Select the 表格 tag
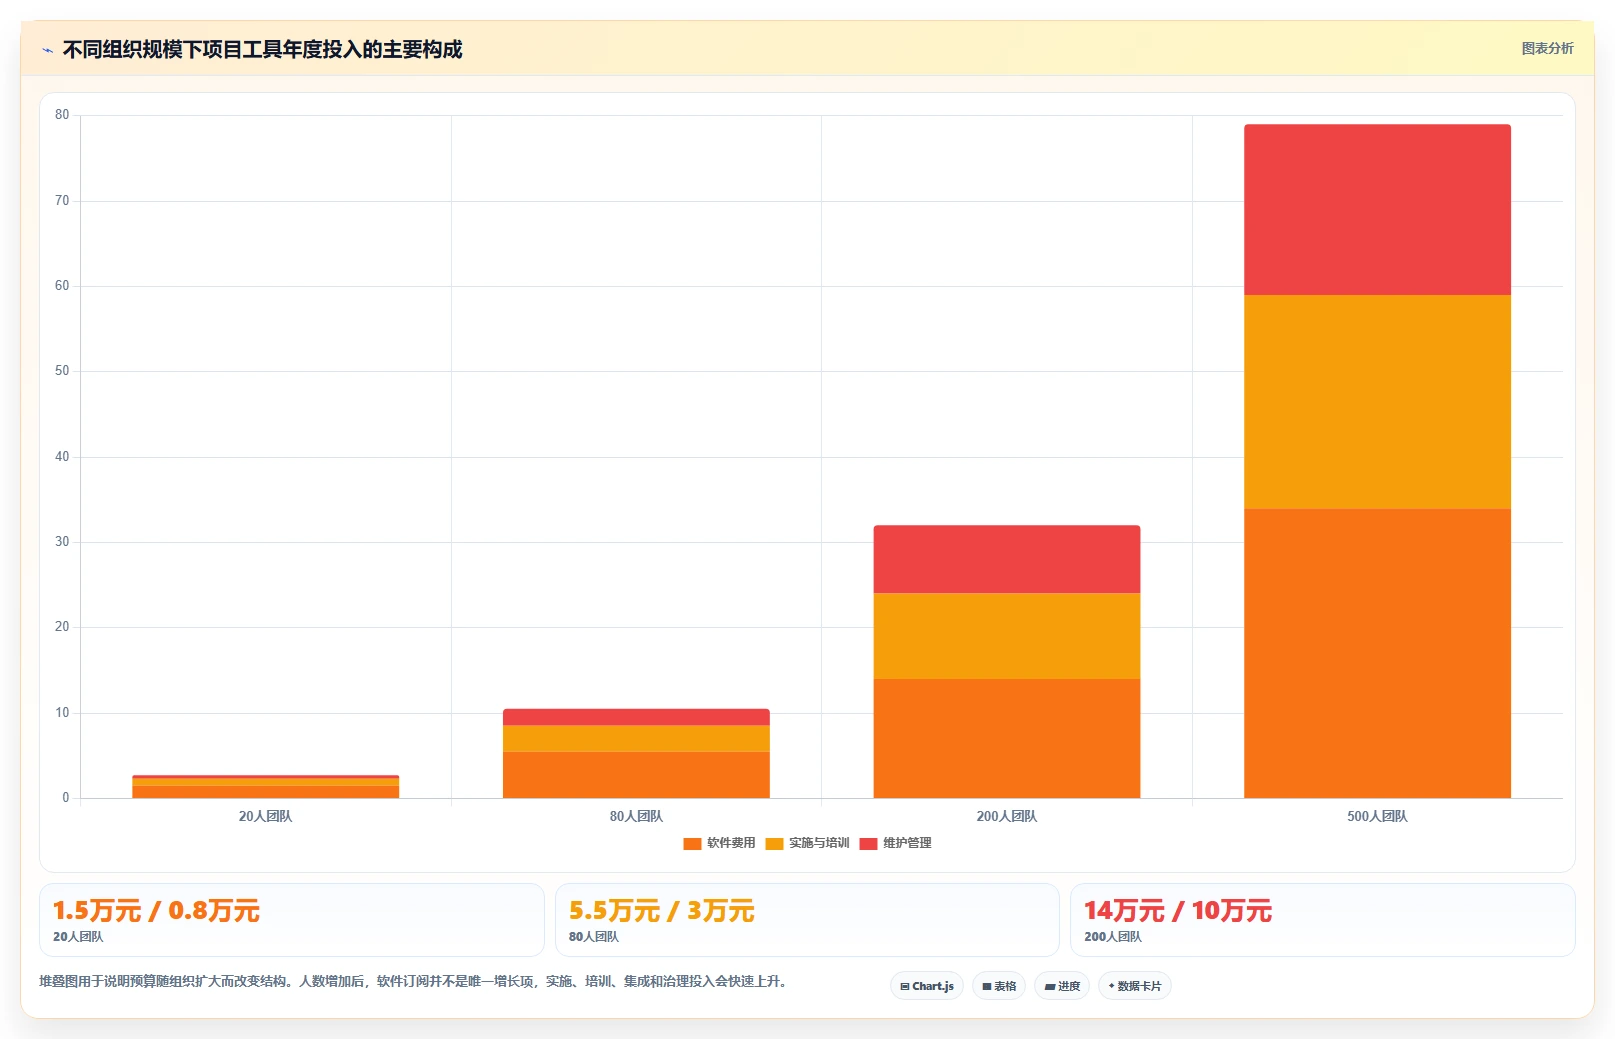Image resolution: width=1615 pixels, height=1039 pixels. 999,986
